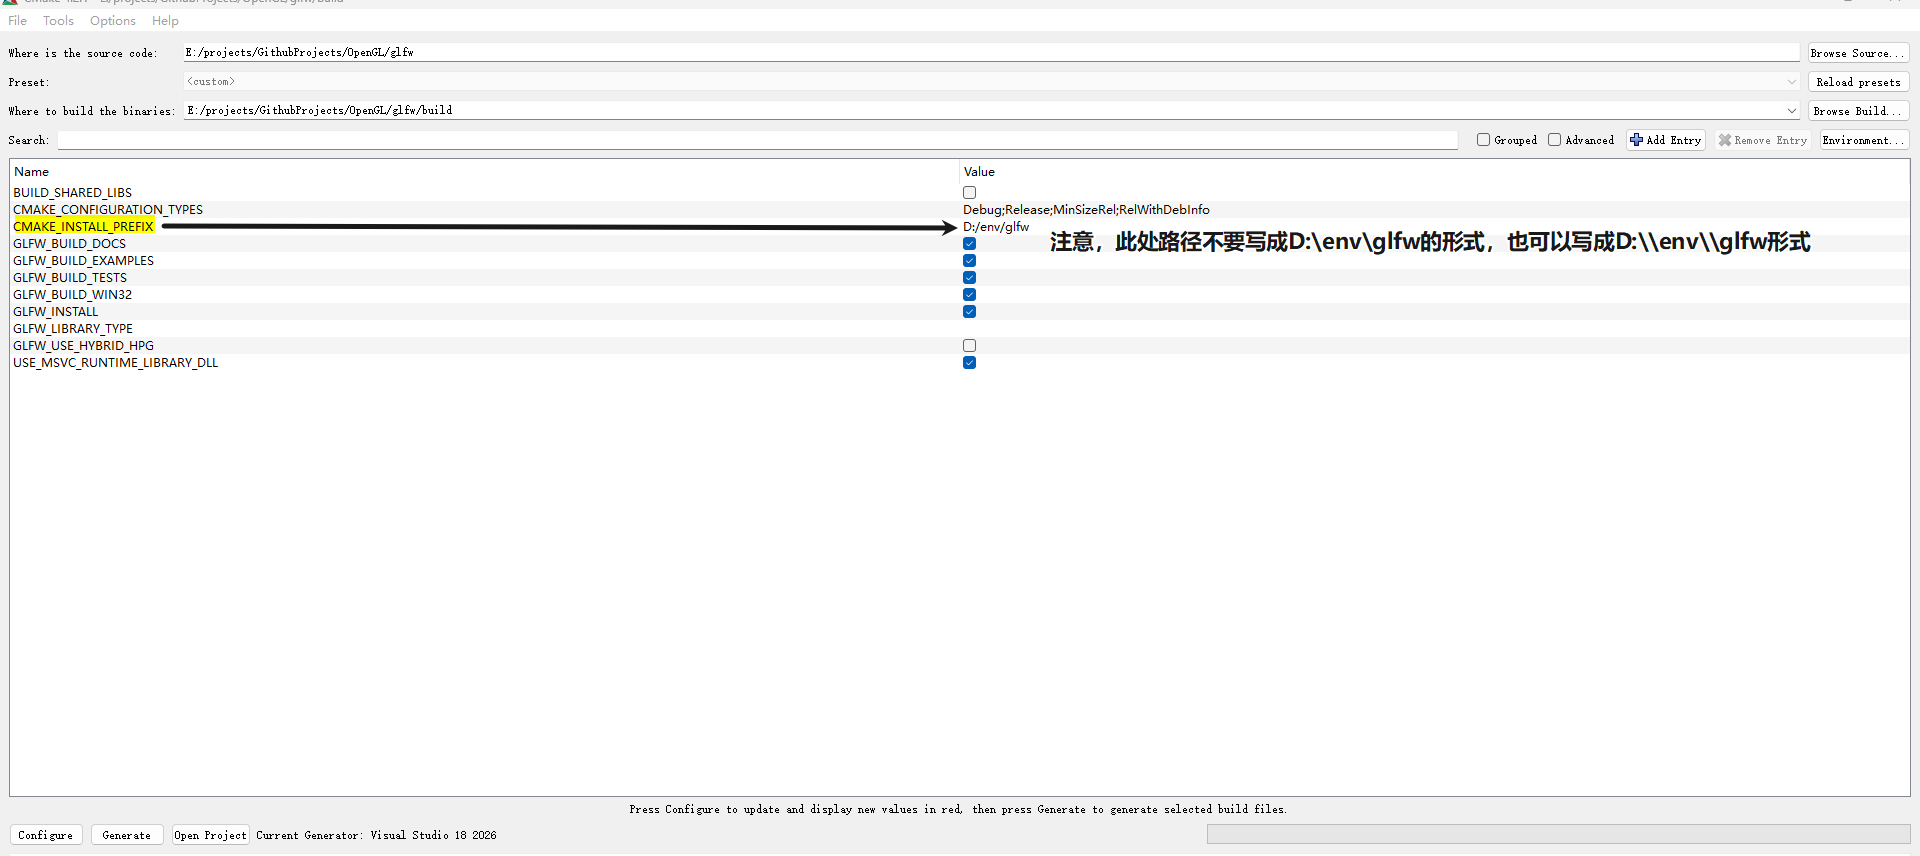Uncheck USE_MSVC_RUNTIME_LIBRARY_DLL checkbox
Screen dimensions: 1920x856
point(969,363)
